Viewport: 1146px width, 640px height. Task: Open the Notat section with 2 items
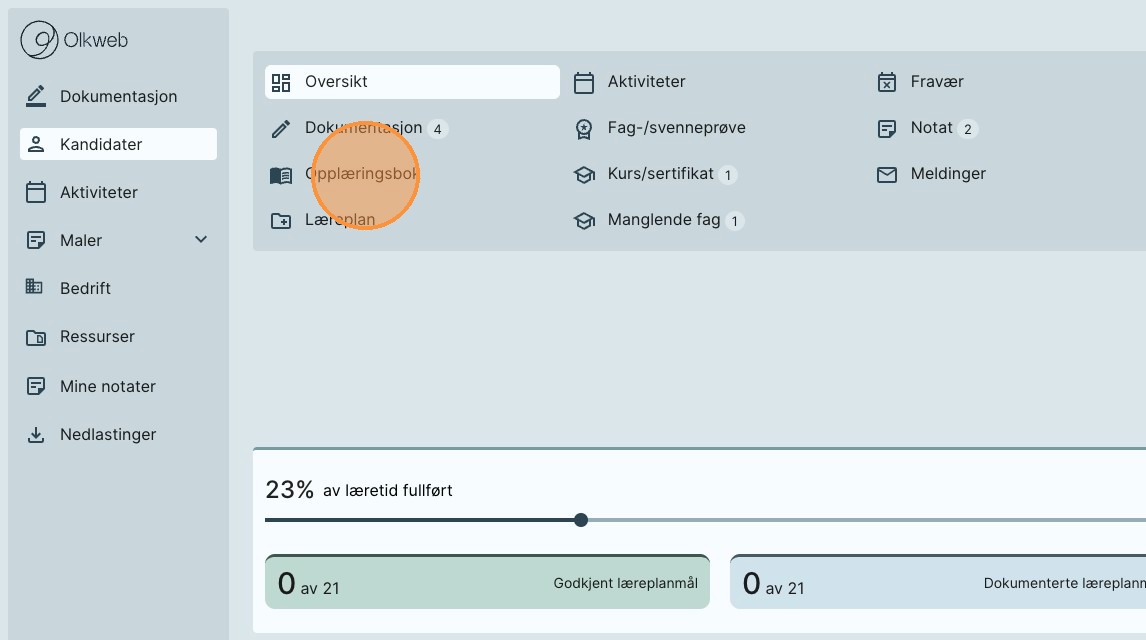931,128
